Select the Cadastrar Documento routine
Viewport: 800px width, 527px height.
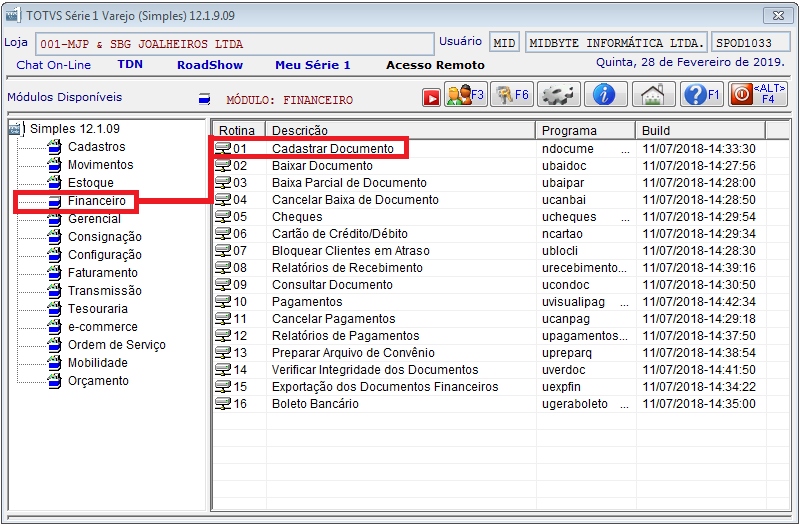click(x=333, y=148)
